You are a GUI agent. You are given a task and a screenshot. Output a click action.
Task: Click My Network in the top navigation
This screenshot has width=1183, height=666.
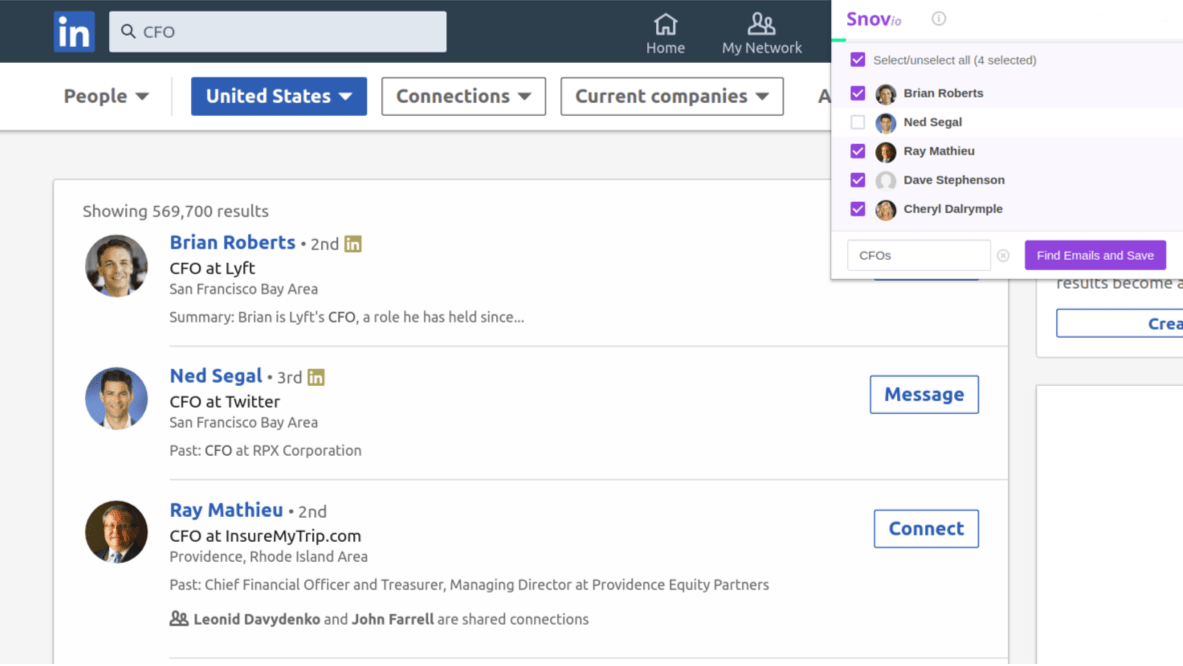point(761,31)
